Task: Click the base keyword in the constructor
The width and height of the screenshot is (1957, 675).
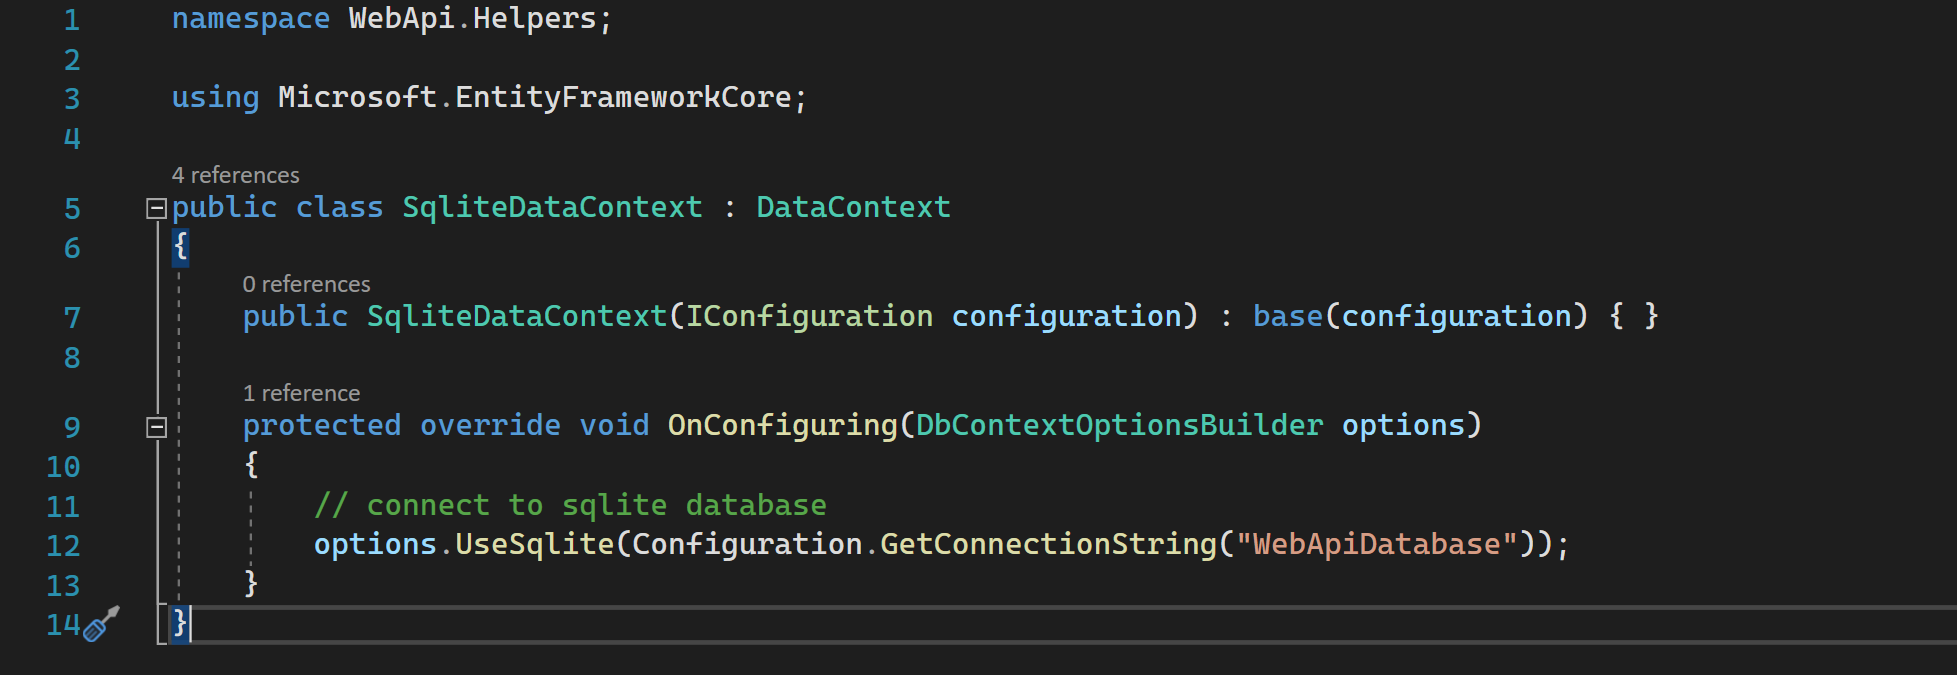Action: coord(1287,316)
